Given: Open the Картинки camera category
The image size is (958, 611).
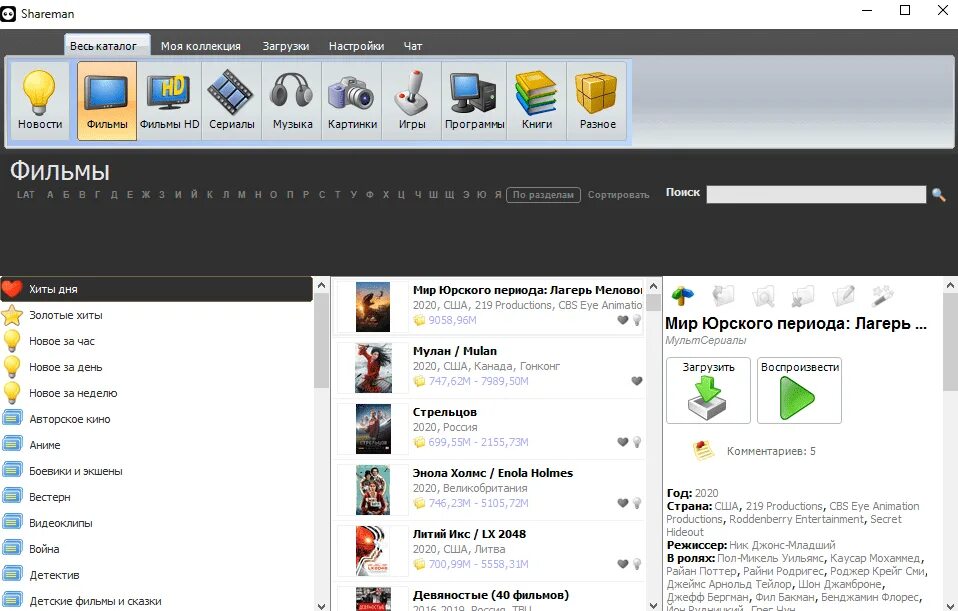Looking at the screenshot, I should (x=352, y=101).
